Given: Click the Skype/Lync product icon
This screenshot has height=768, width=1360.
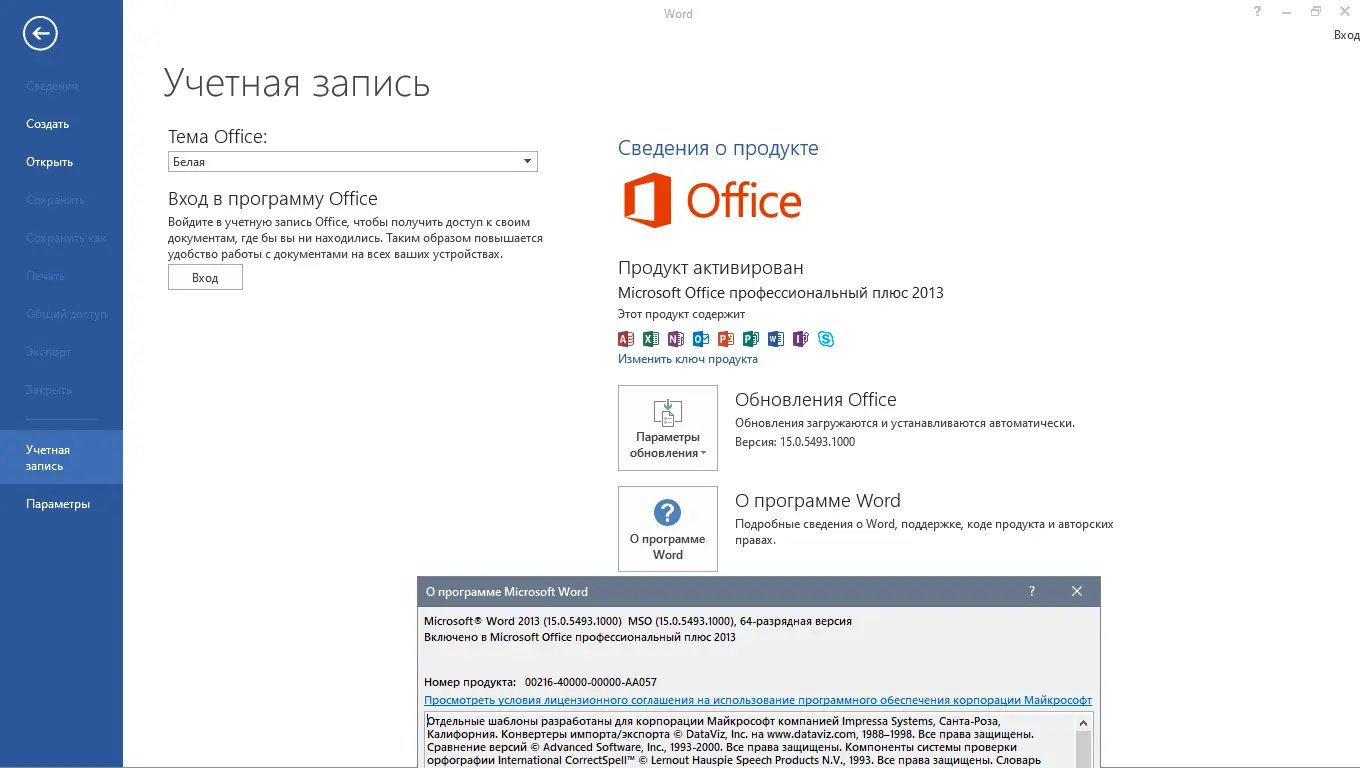Looking at the screenshot, I should 826,339.
